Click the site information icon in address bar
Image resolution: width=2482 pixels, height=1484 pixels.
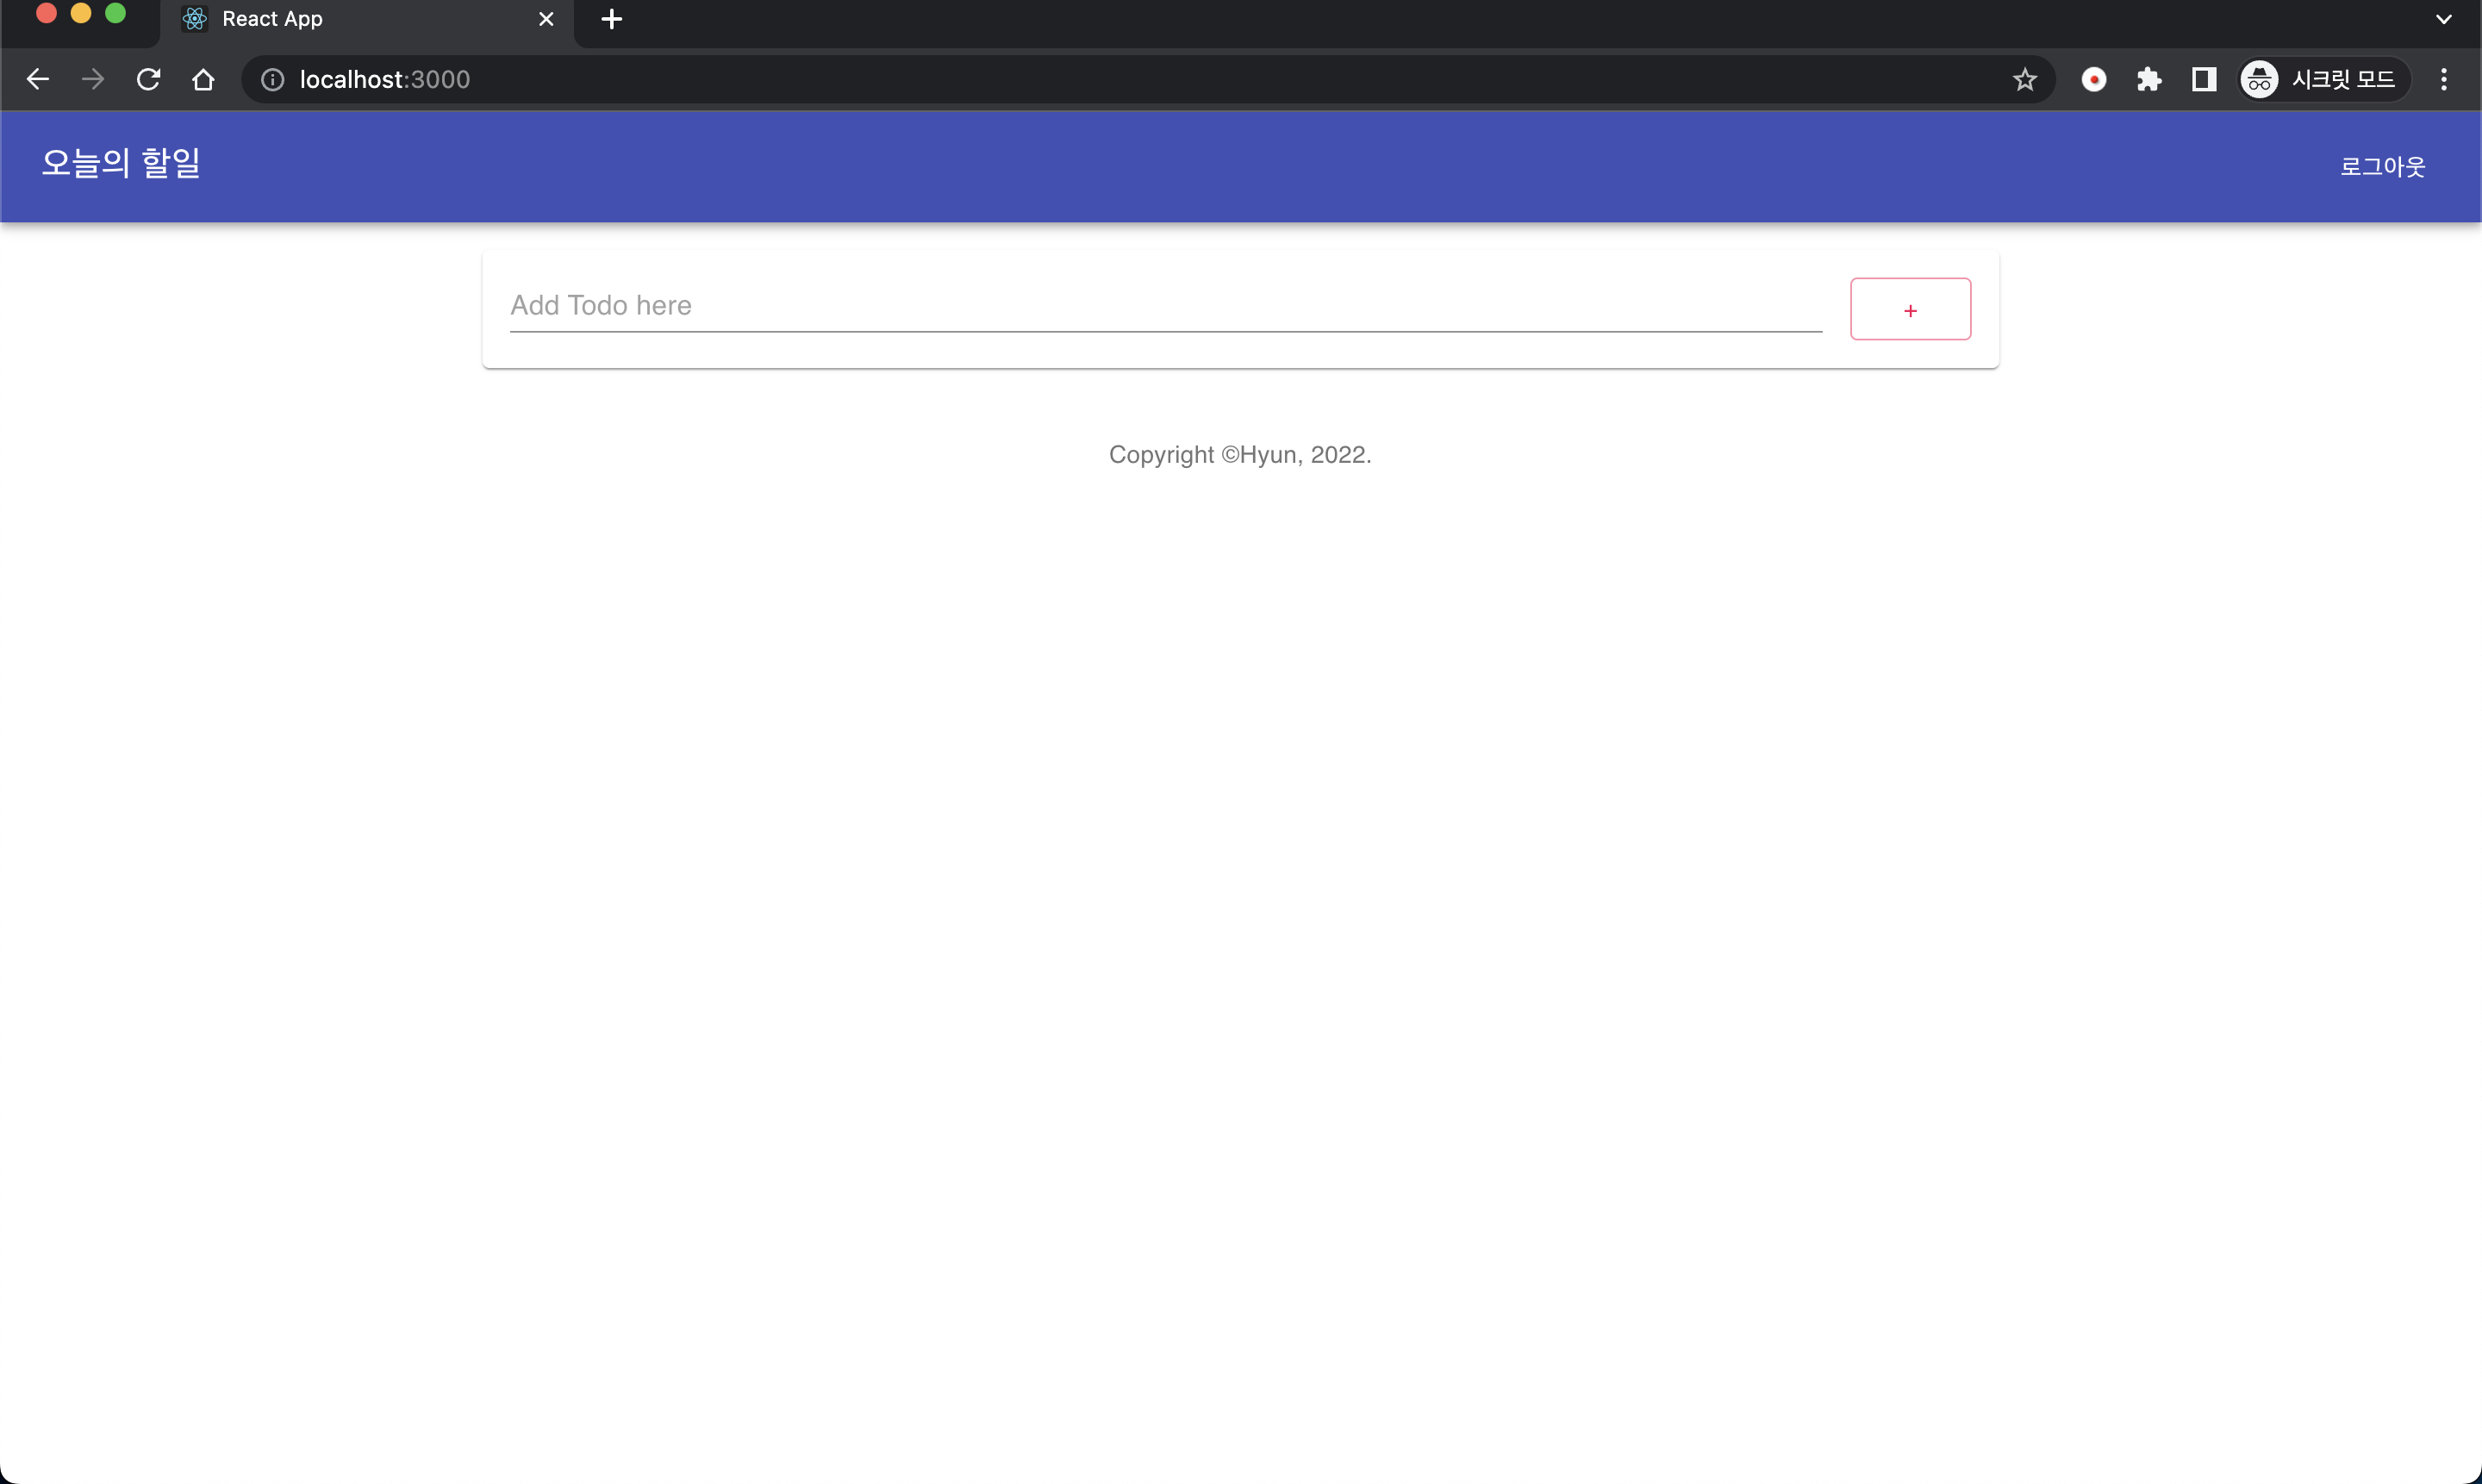click(x=271, y=80)
